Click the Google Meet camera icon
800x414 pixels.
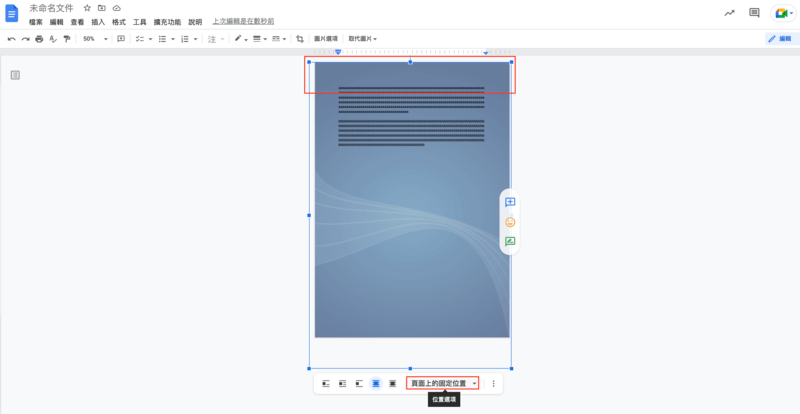[x=781, y=14]
